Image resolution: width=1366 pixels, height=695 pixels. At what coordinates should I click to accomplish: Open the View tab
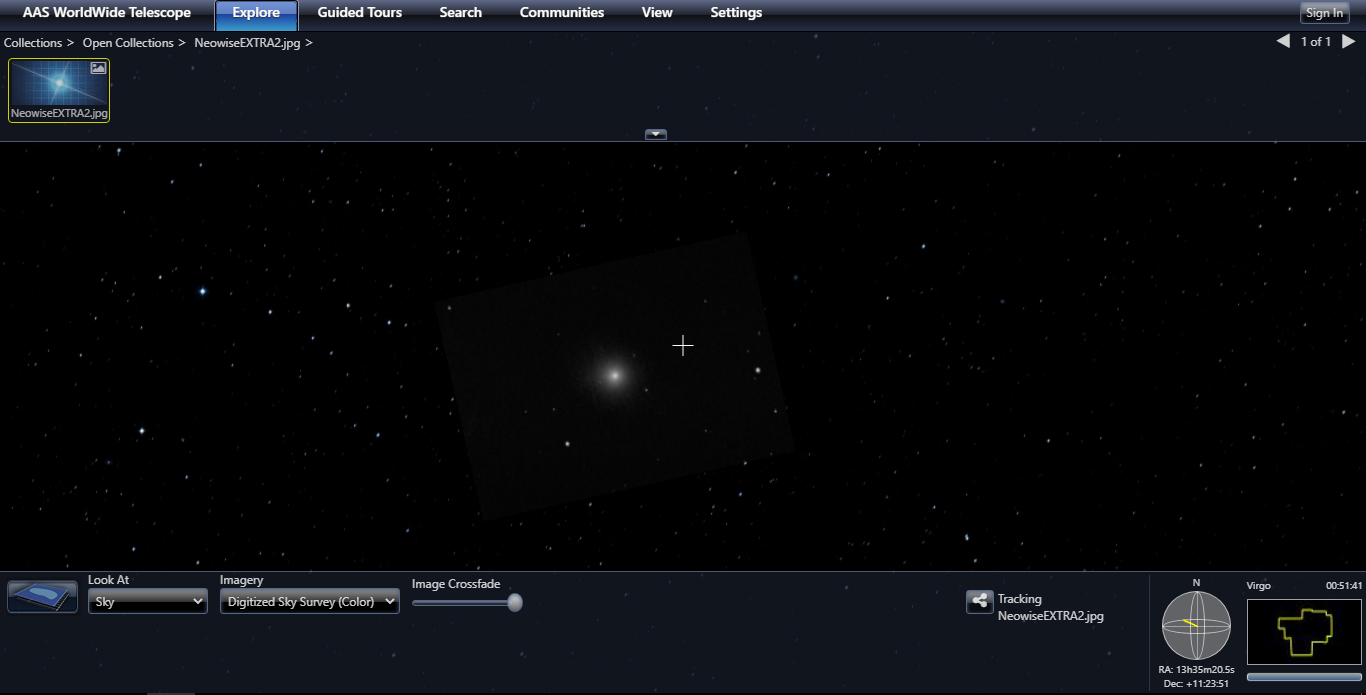(657, 13)
